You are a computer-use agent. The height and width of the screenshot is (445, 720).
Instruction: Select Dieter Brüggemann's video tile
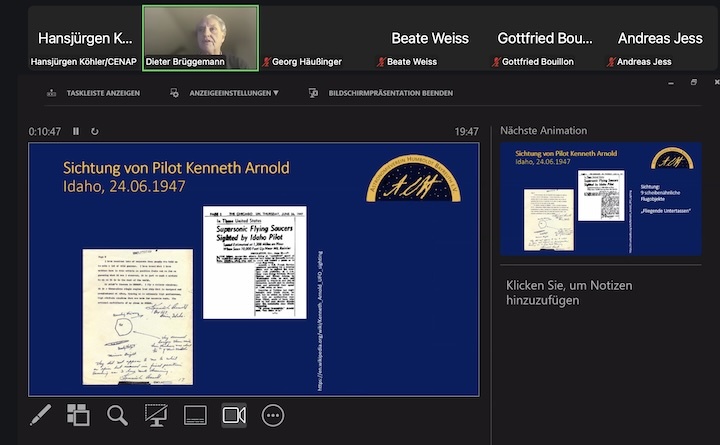tap(201, 38)
